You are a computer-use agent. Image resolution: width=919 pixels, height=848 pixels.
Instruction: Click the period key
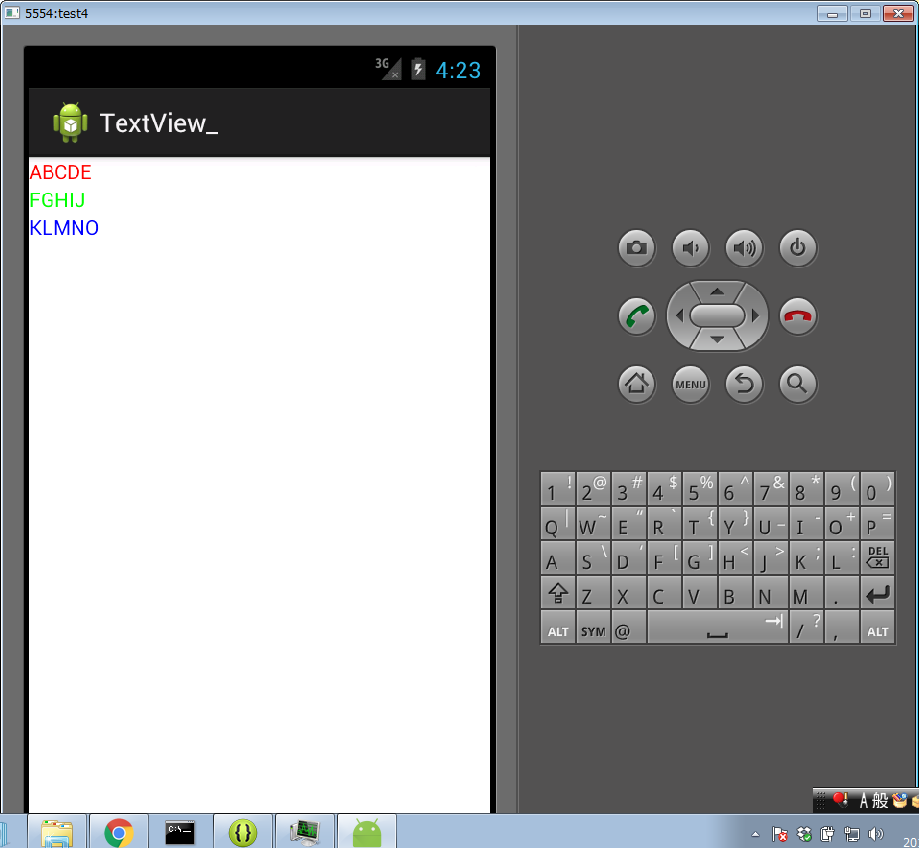coord(842,592)
